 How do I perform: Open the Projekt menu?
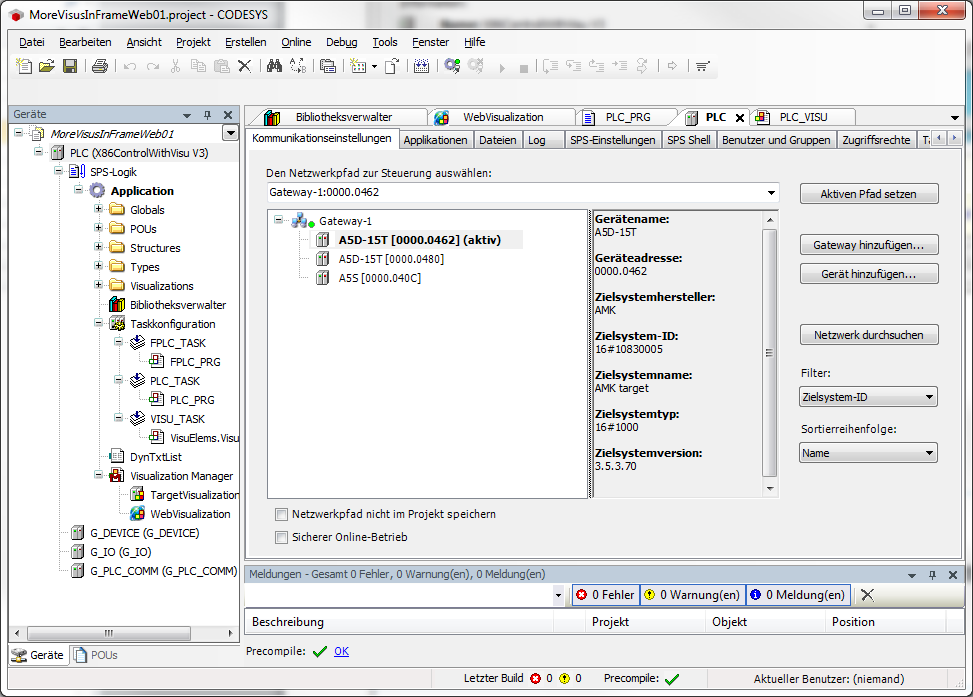[193, 42]
